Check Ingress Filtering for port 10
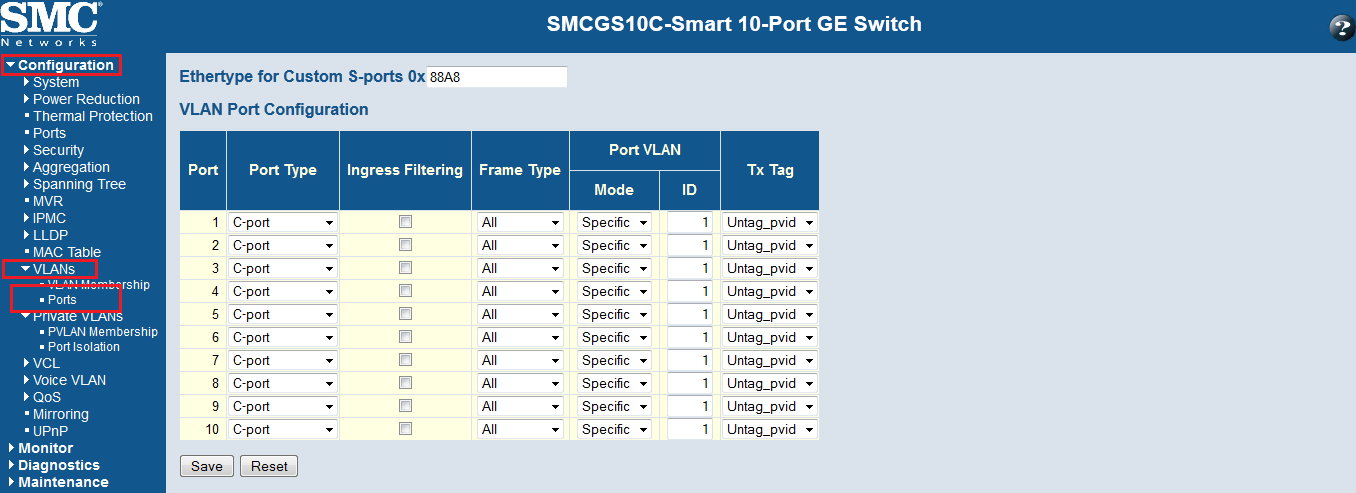The width and height of the screenshot is (1356, 493). pos(405,429)
